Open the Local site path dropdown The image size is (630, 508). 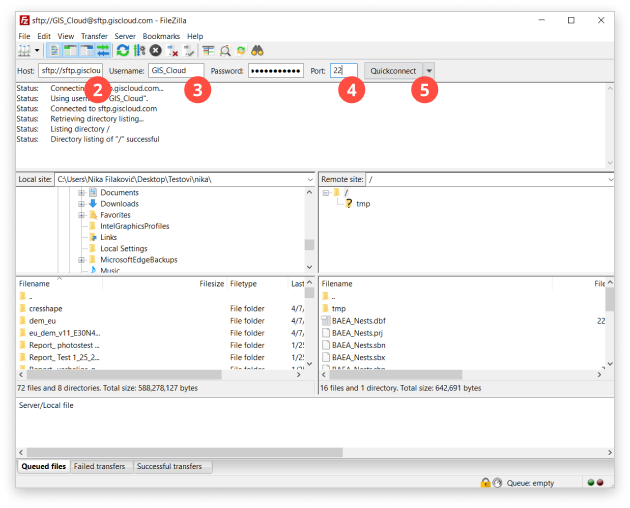(x=310, y=179)
